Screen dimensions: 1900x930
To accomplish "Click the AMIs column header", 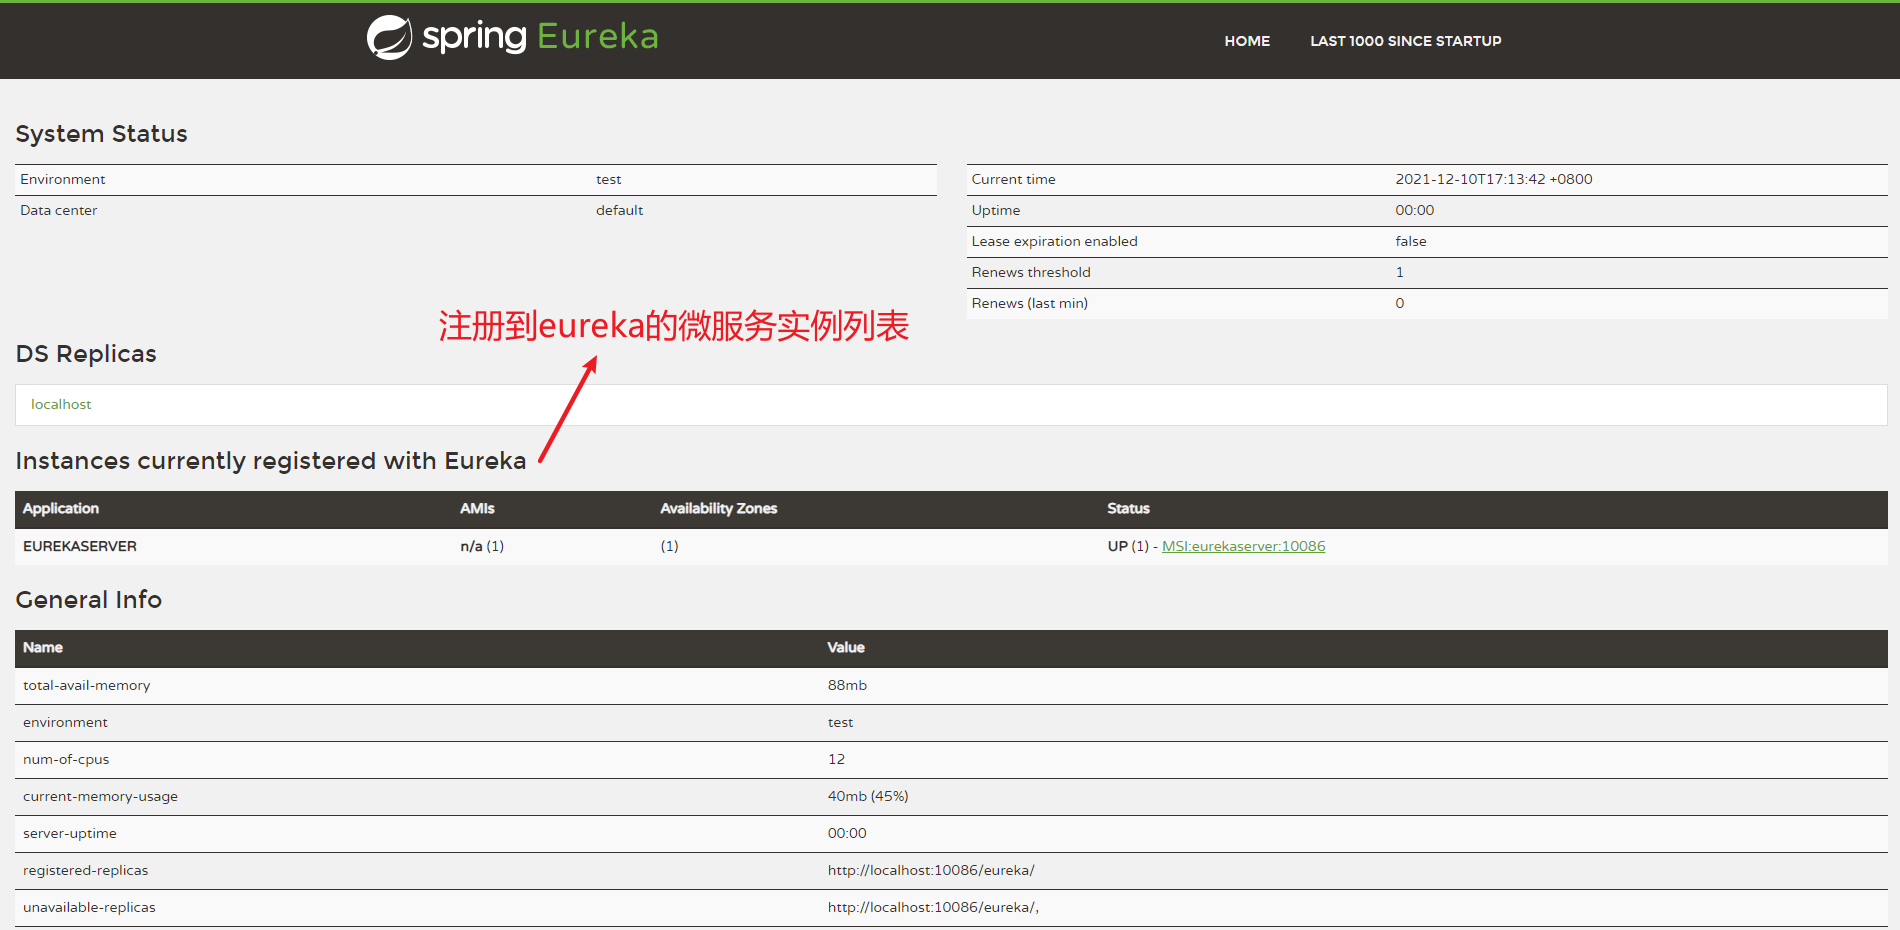I will pos(477,508).
